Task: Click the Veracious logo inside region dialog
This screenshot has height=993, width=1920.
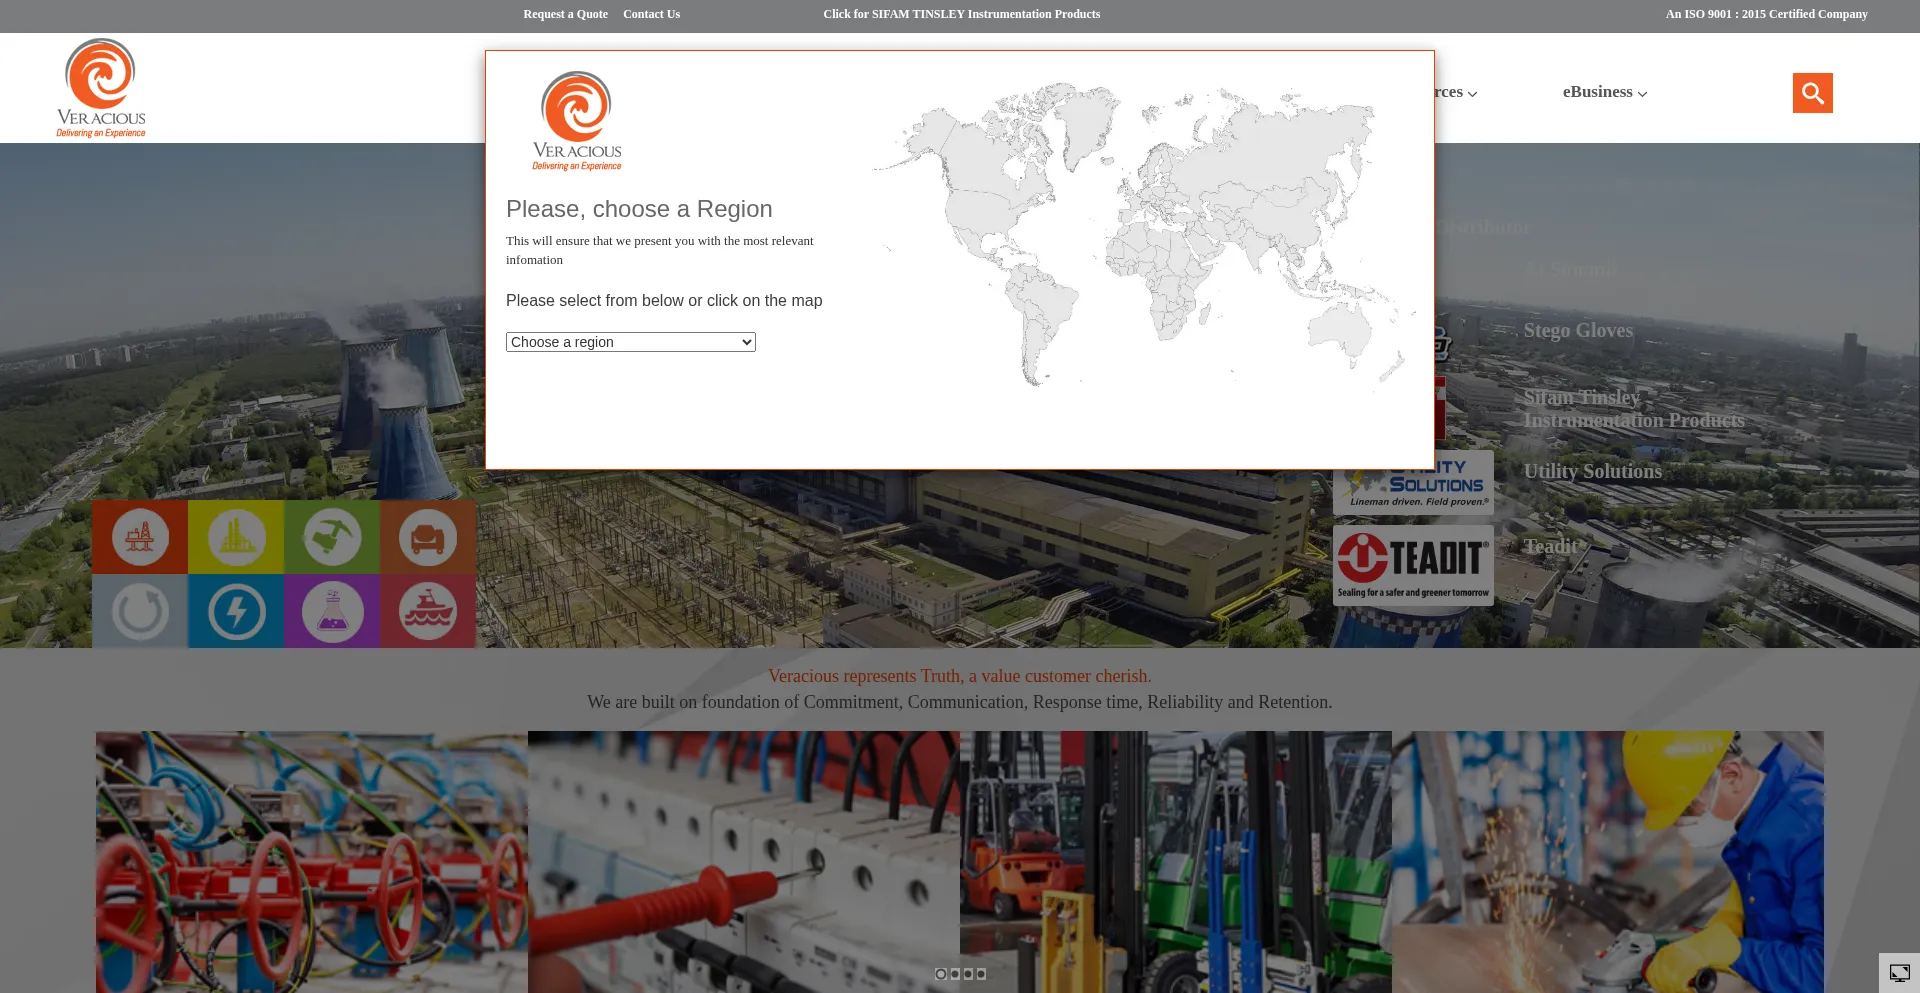Action: pyautogui.click(x=577, y=121)
